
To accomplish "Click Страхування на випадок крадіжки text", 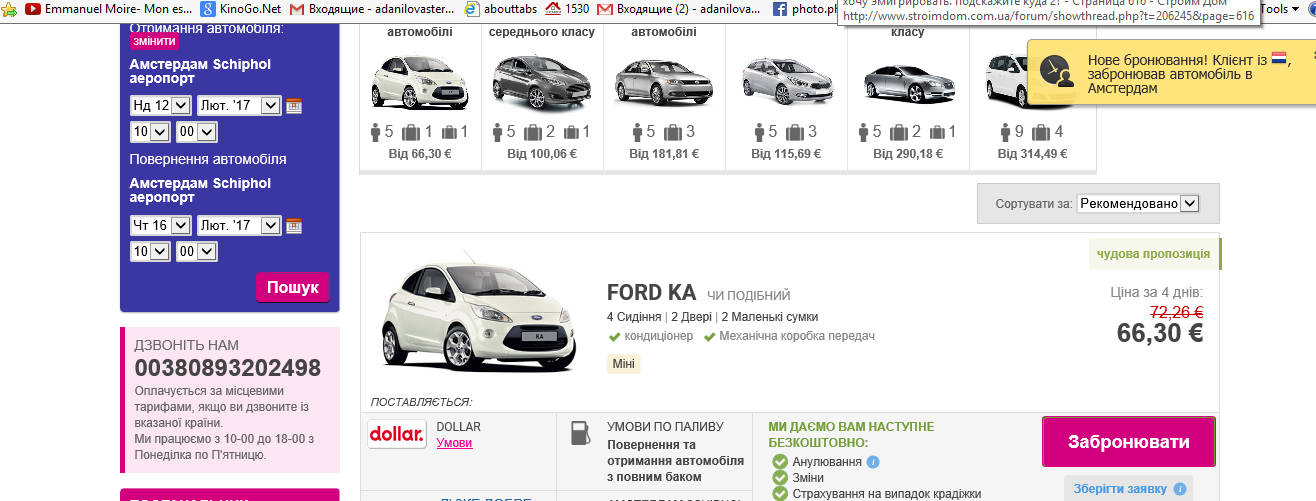I will (x=887, y=493).
